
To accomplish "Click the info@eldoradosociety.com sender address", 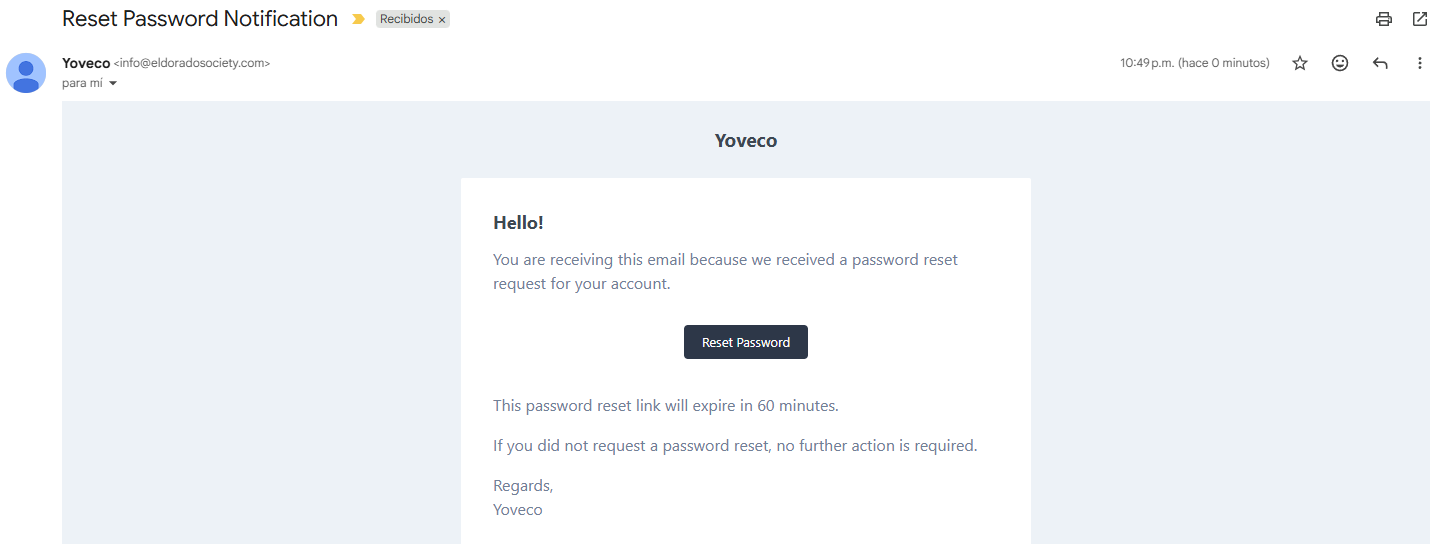I will 192,63.
